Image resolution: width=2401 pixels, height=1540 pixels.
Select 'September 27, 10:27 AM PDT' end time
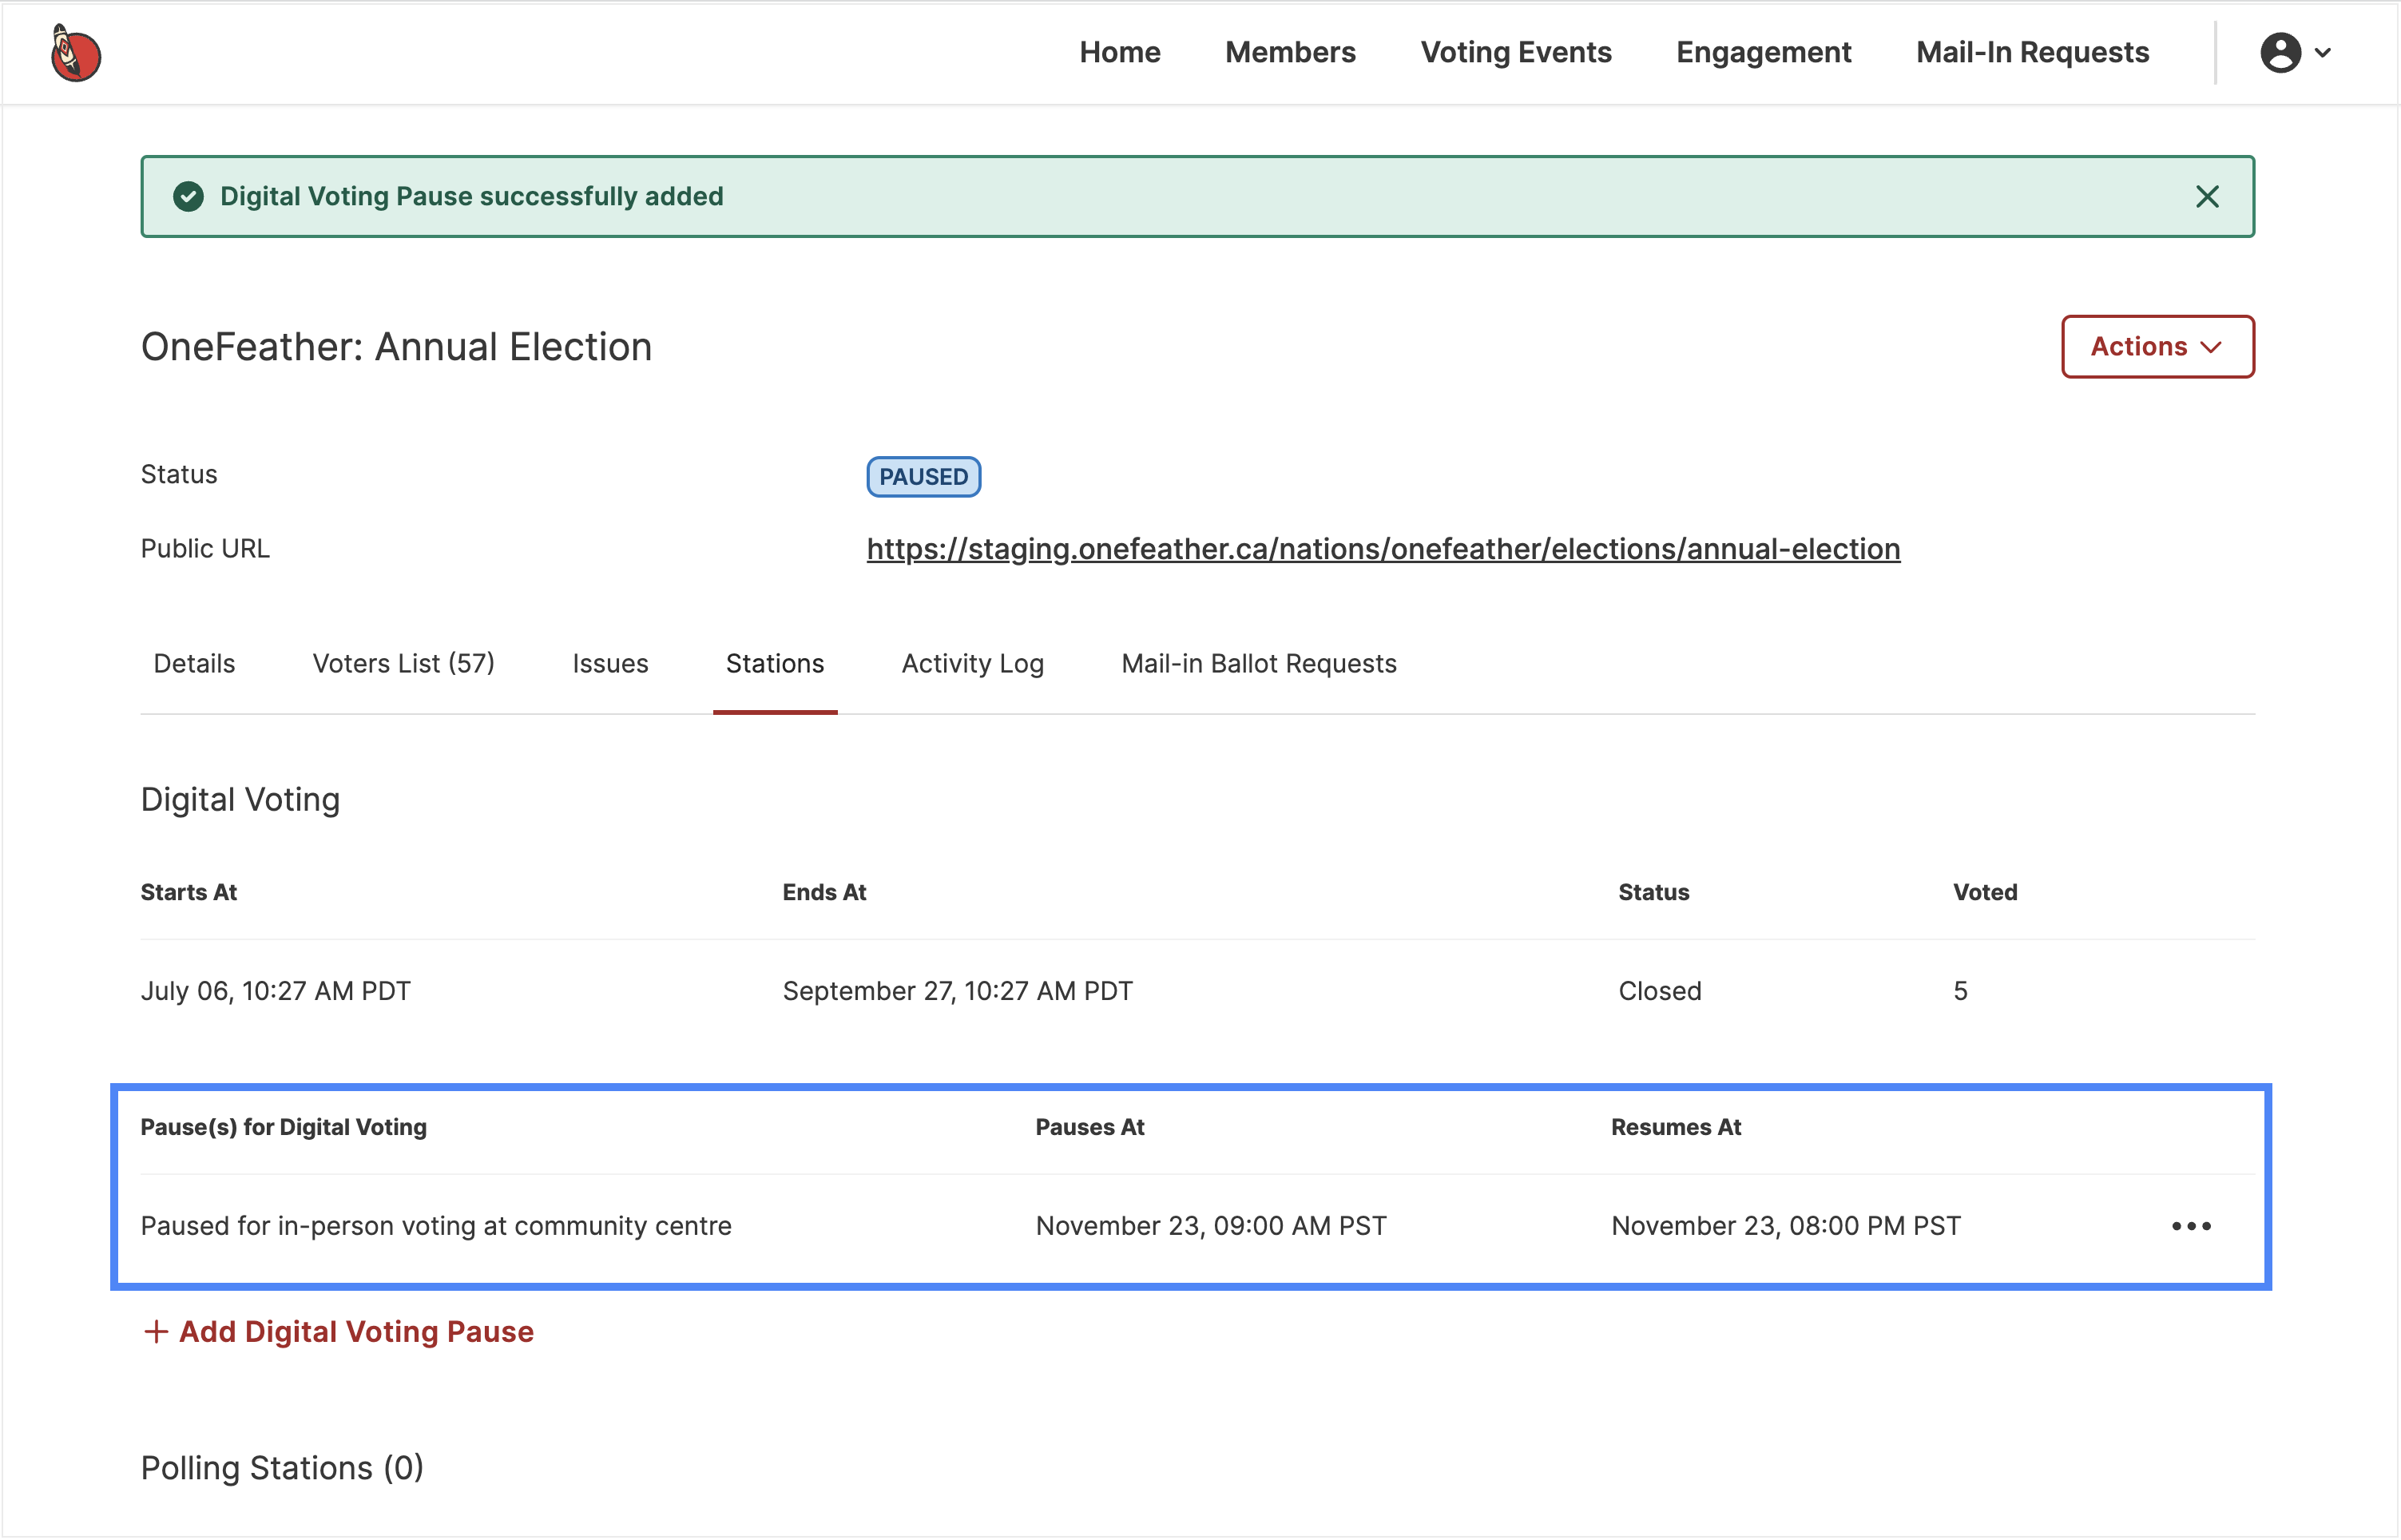(x=957, y=992)
